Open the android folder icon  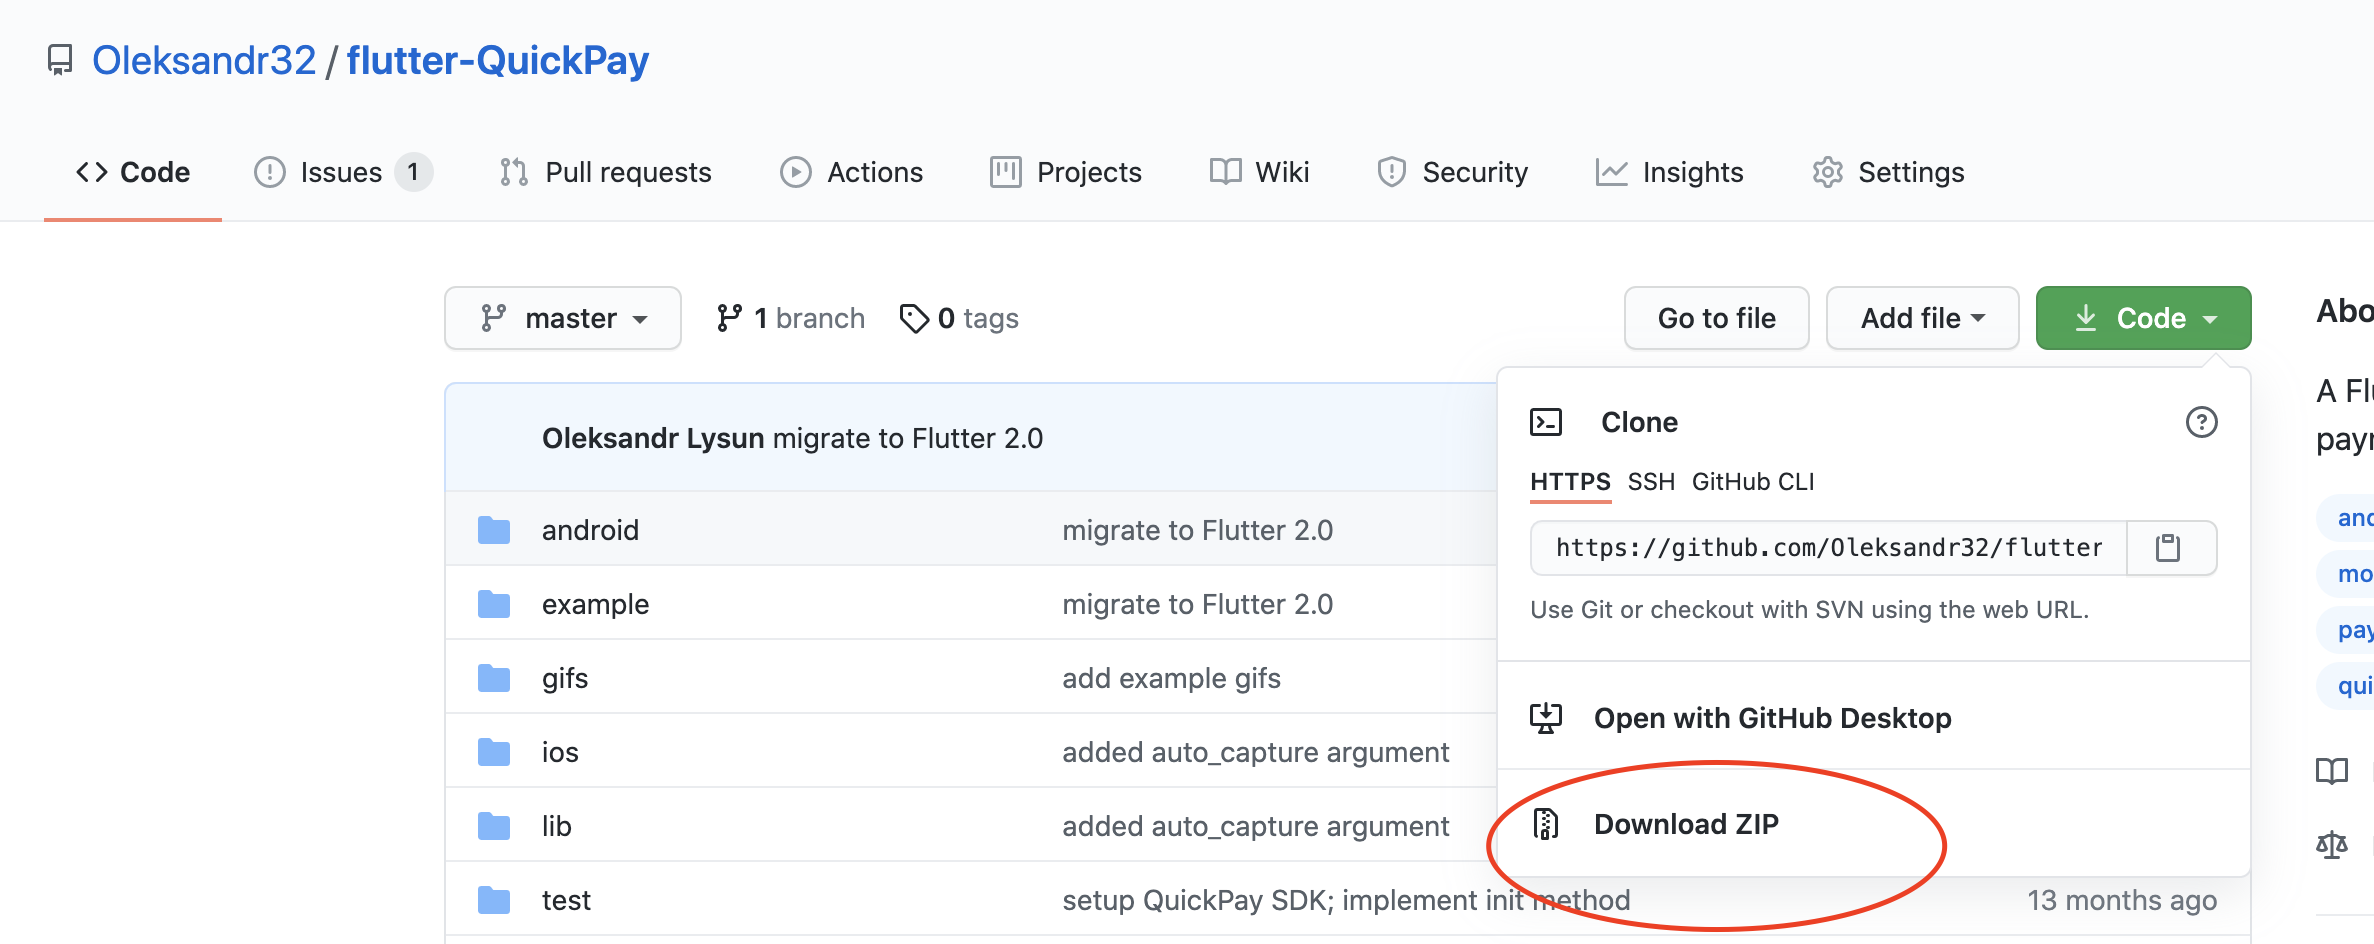[493, 529]
